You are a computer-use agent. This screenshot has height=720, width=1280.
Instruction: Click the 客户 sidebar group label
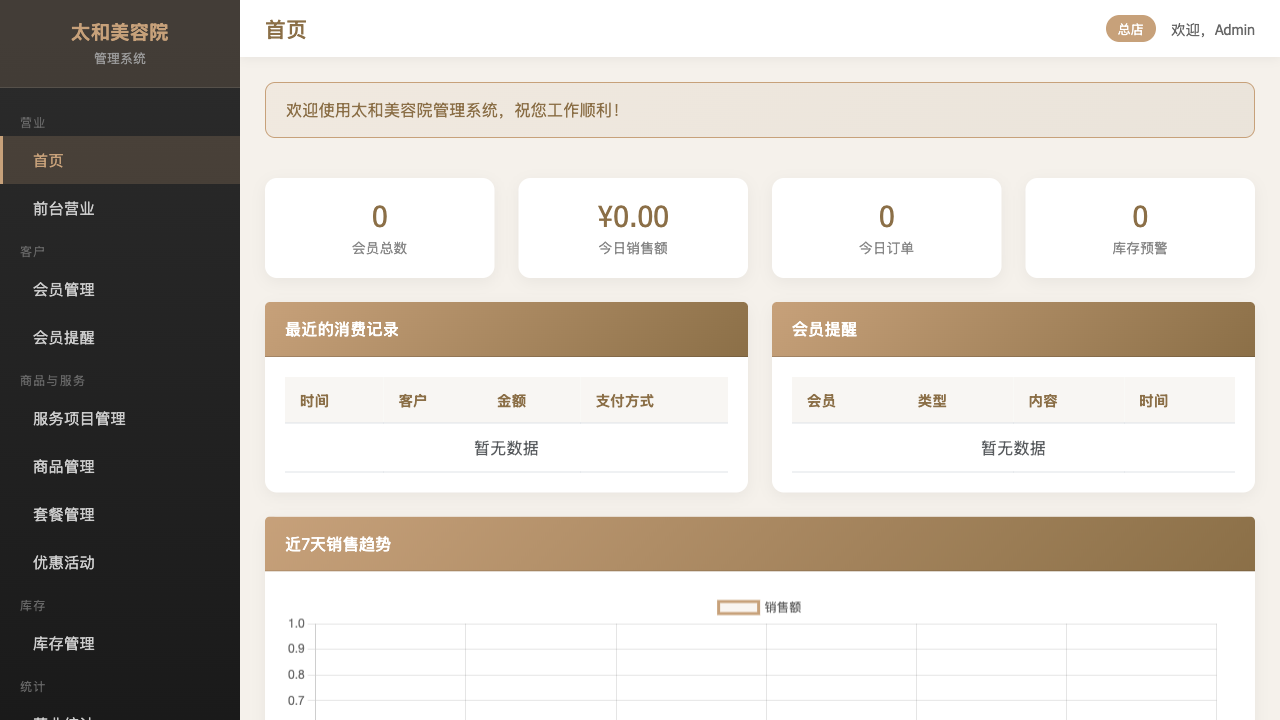pos(33,251)
